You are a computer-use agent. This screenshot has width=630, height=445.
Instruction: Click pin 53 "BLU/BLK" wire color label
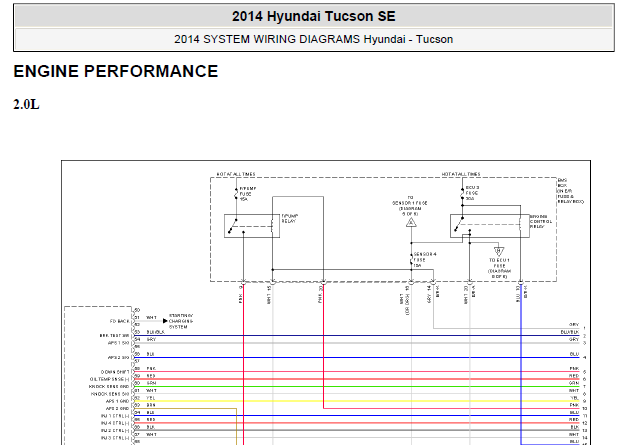pyautogui.click(x=155, y=332)
